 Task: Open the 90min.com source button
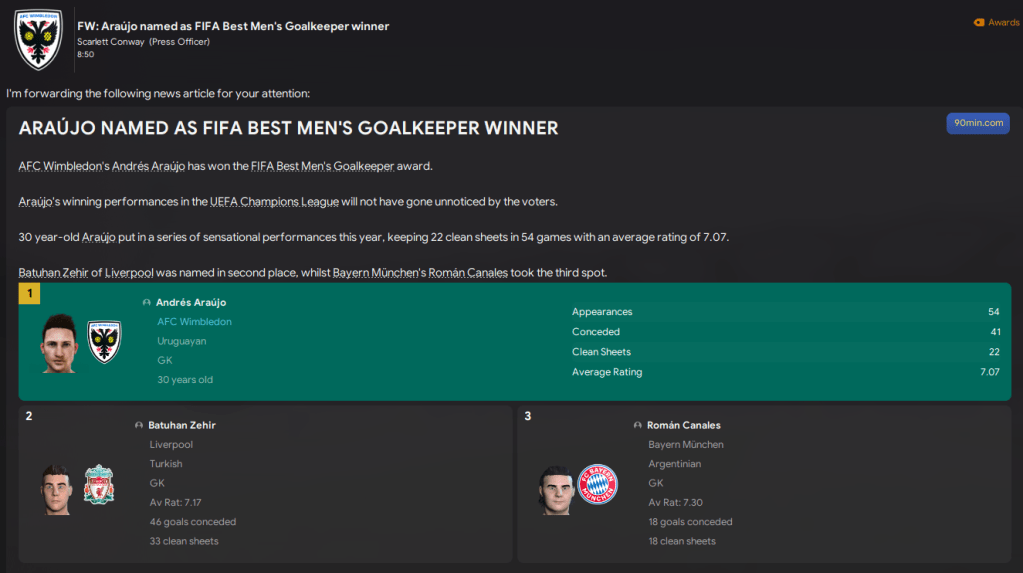(978, 123)
